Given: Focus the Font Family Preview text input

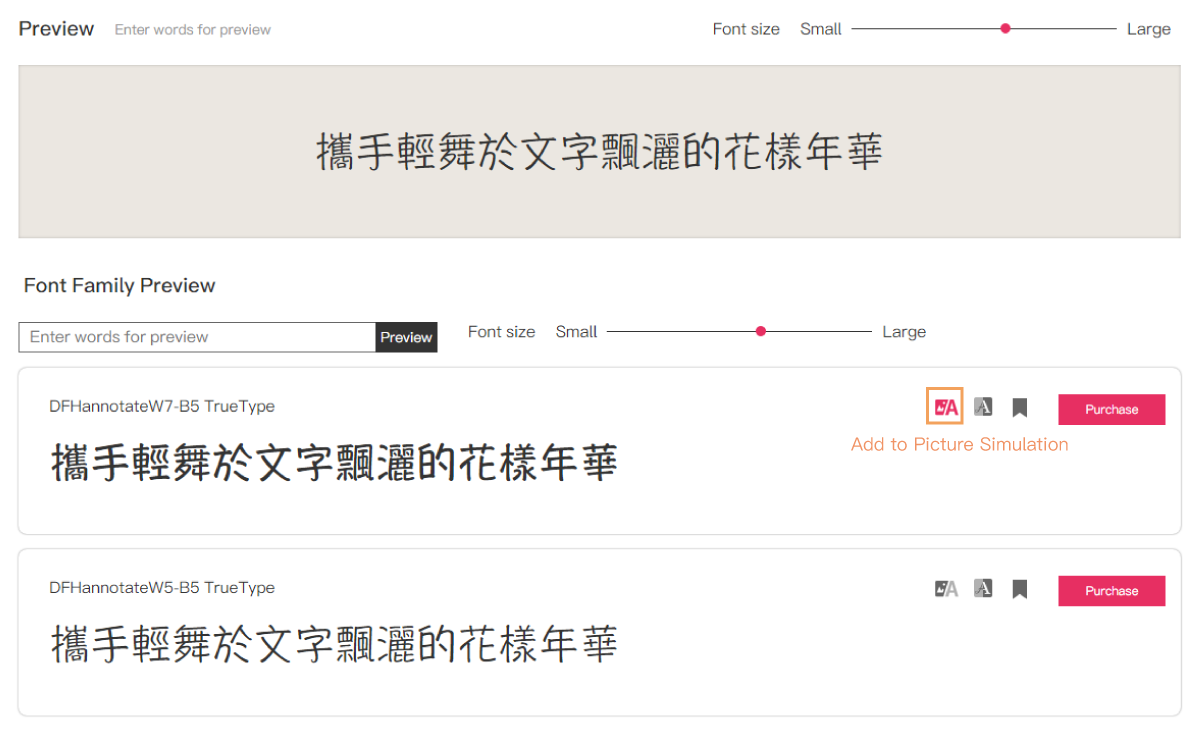Looking at the screenshot, I should coord(197,337).
